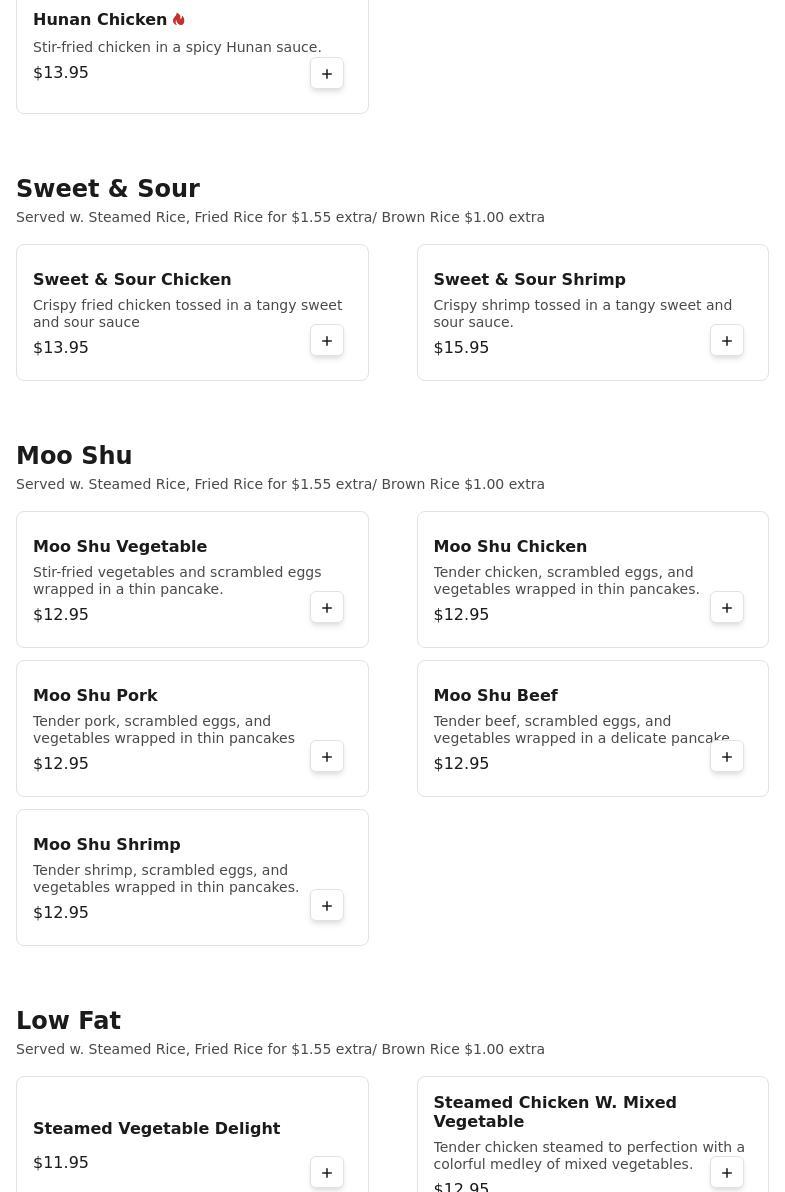This screenshot has height=1192, width=785.
Task: Open Sweet & Sour Shrimp item details
Action: click(529, 280)
